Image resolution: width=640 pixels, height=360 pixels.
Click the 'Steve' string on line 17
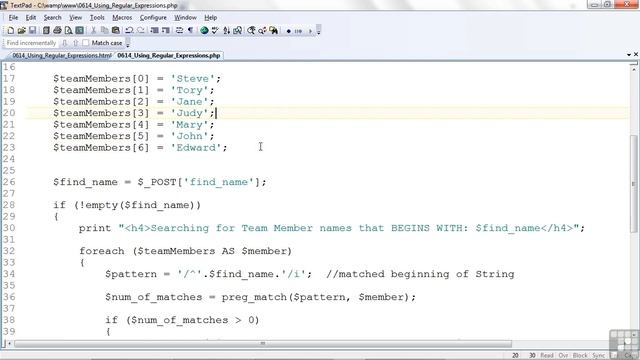193,78
